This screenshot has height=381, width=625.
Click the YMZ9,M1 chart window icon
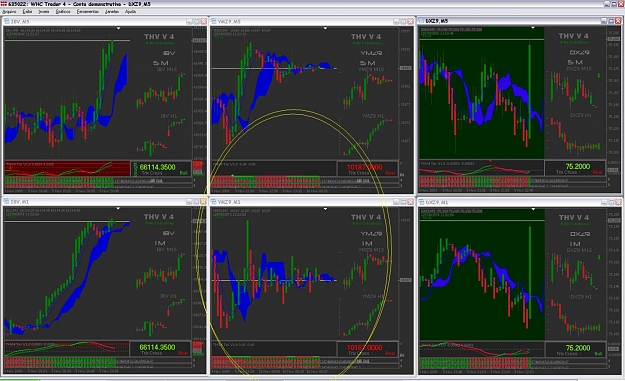[214, 202]
